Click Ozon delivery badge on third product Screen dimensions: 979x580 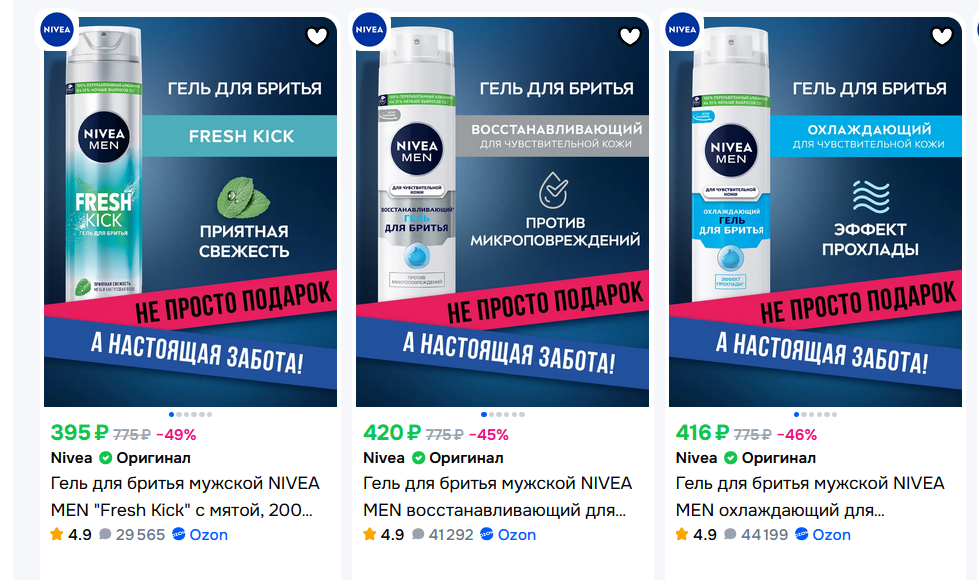(823, 534)
